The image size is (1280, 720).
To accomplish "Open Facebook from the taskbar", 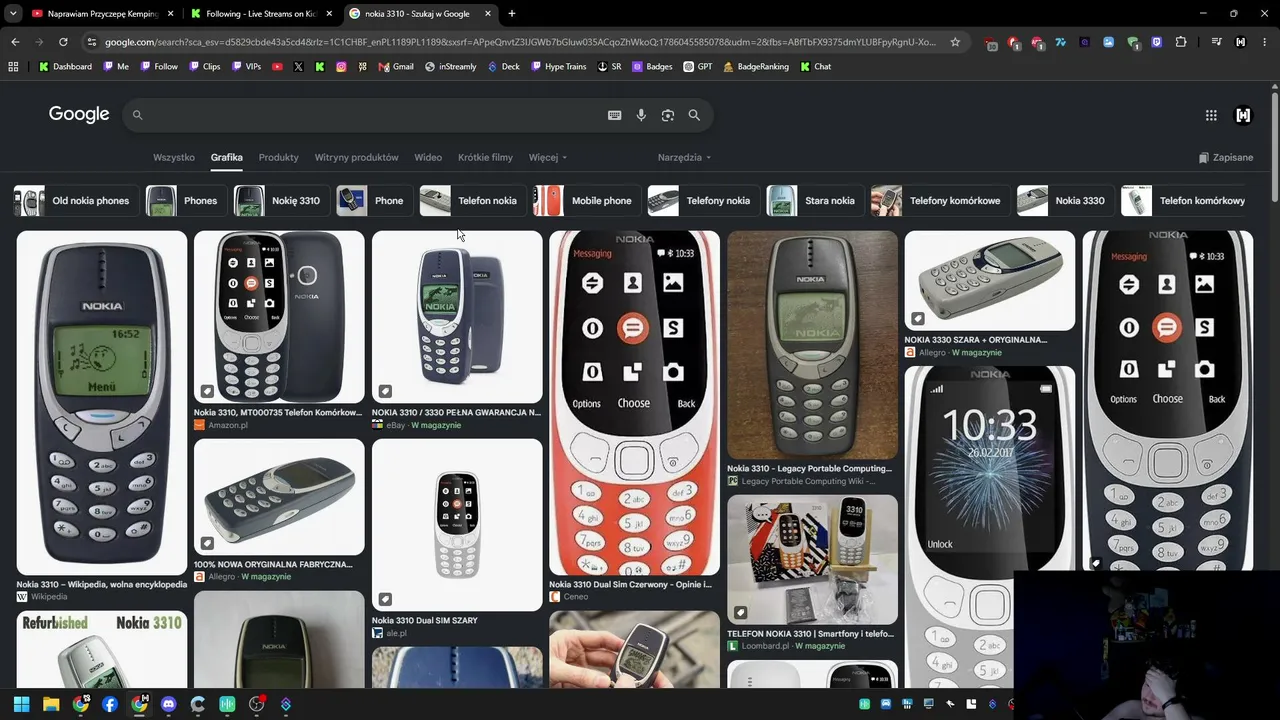I will [110, 704].
